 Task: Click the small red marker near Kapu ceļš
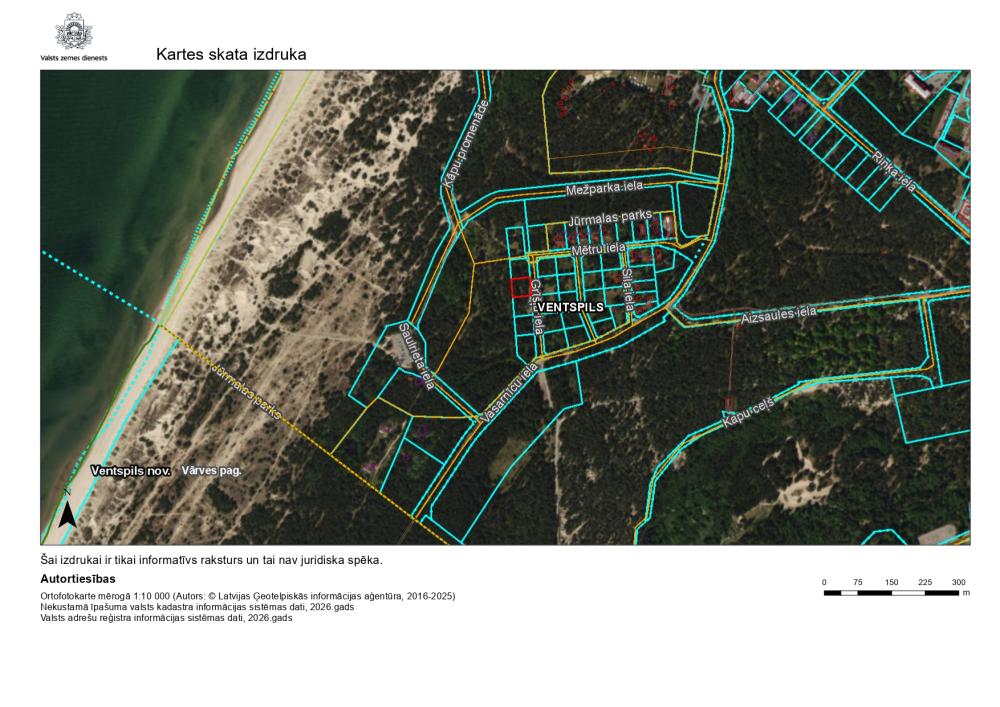pos(730,402)
